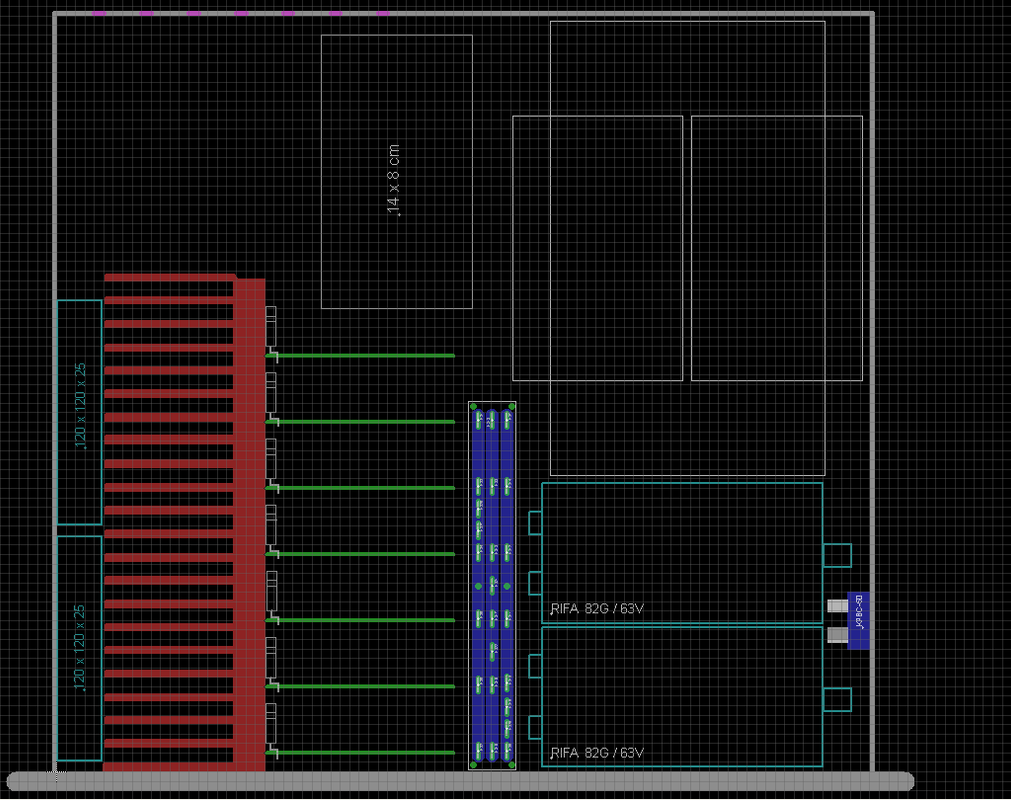Viewport: 1011px width, 800px height.
Task: Click the top-left green pad of blue board
Action: click(474, 407)
